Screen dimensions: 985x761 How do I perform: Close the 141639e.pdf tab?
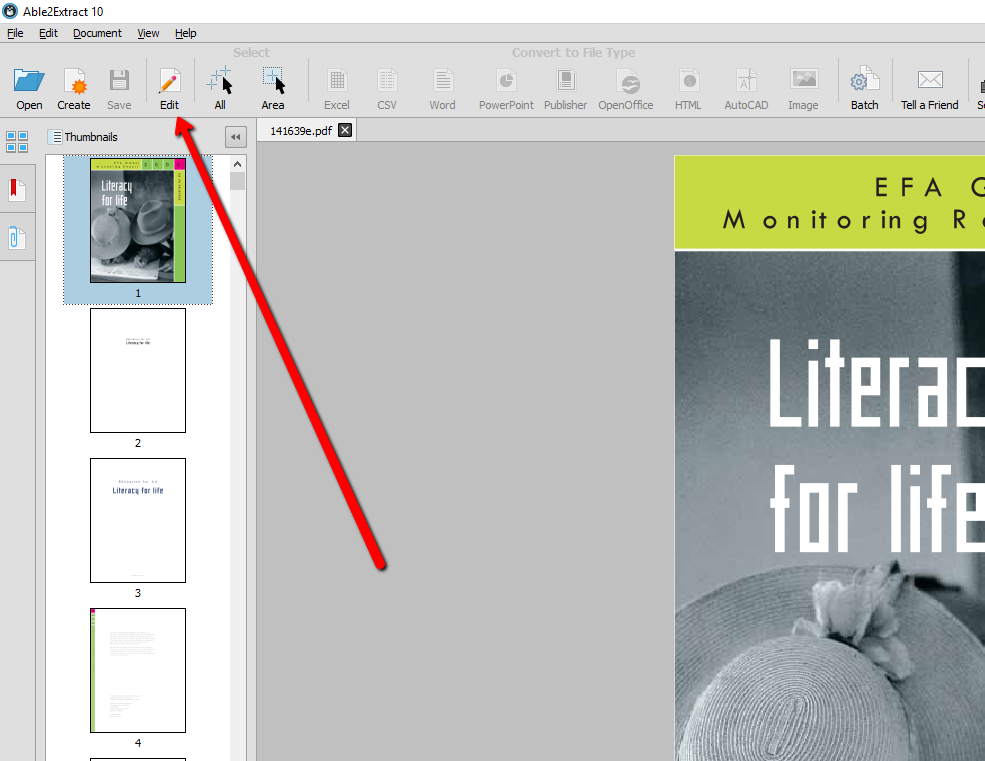click(x=345, y=130)
